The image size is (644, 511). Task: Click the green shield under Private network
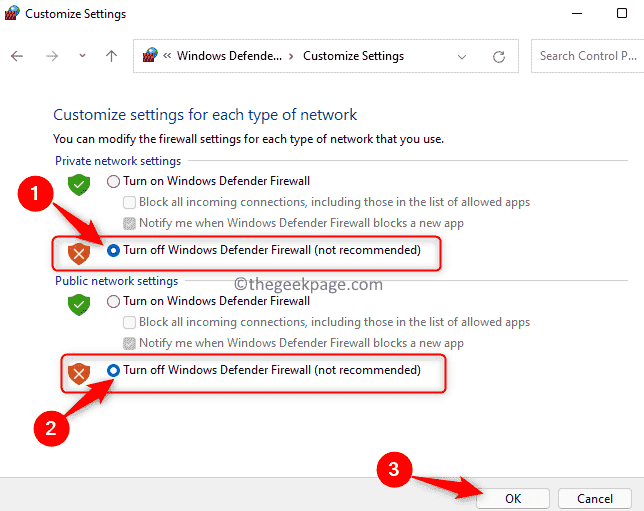(x=79, y=185)
